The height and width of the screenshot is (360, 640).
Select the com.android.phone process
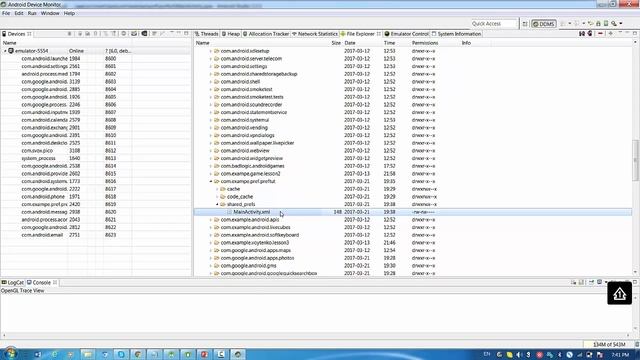(x=96, y=197)
